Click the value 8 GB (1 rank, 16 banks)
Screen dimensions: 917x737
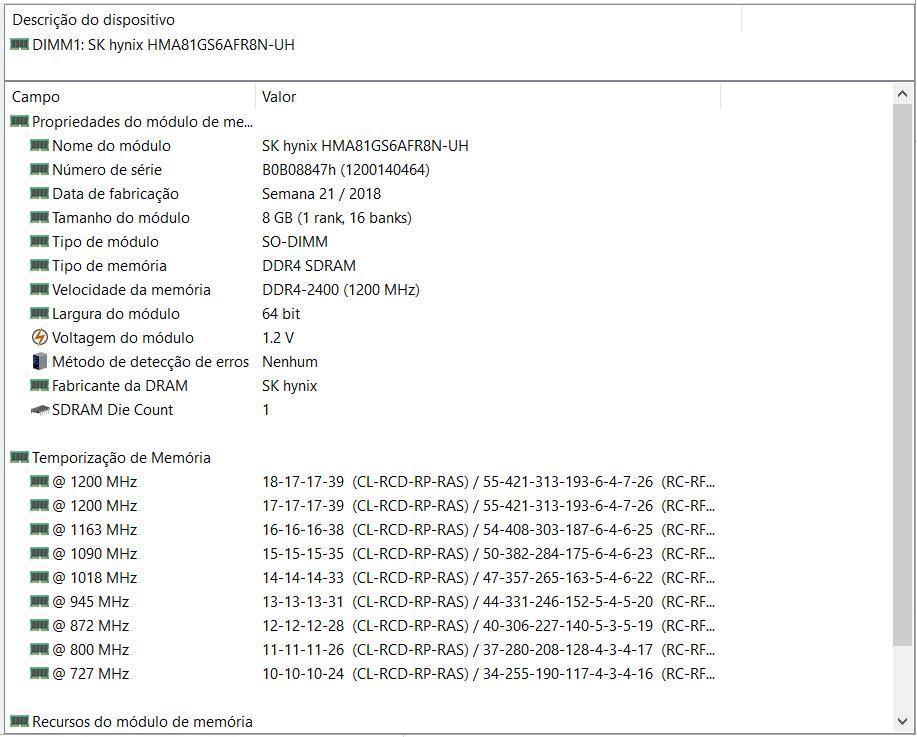(x=337, y=218)
